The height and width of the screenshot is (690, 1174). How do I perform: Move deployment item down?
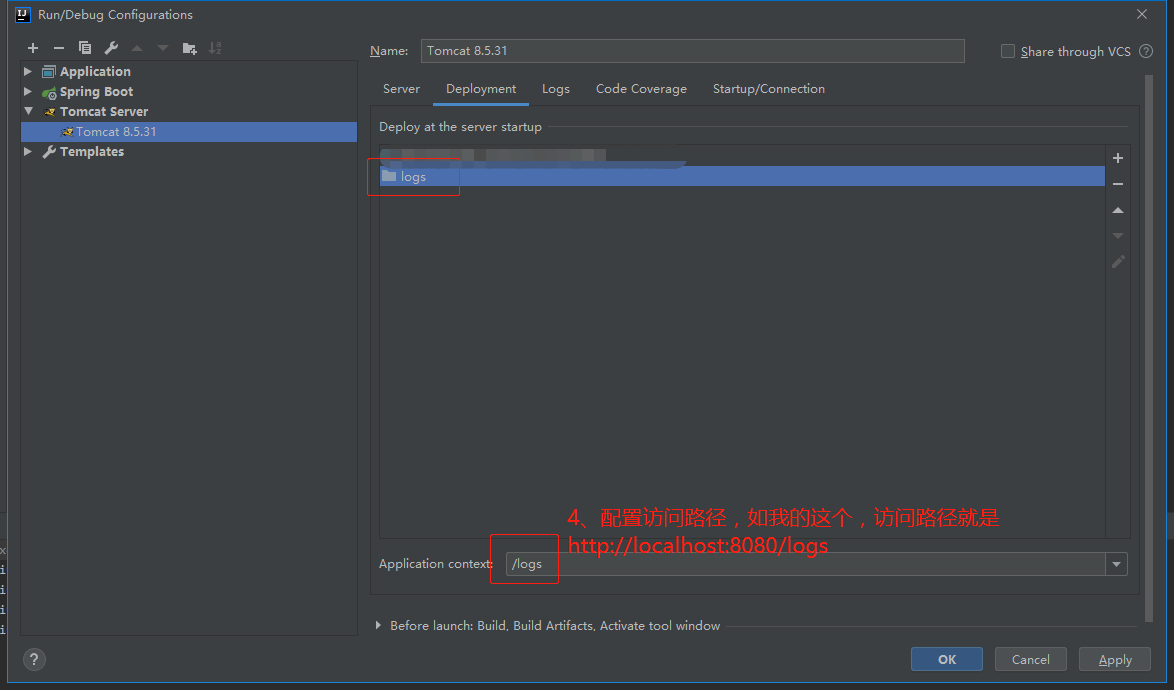click(x=1118, y=236)
